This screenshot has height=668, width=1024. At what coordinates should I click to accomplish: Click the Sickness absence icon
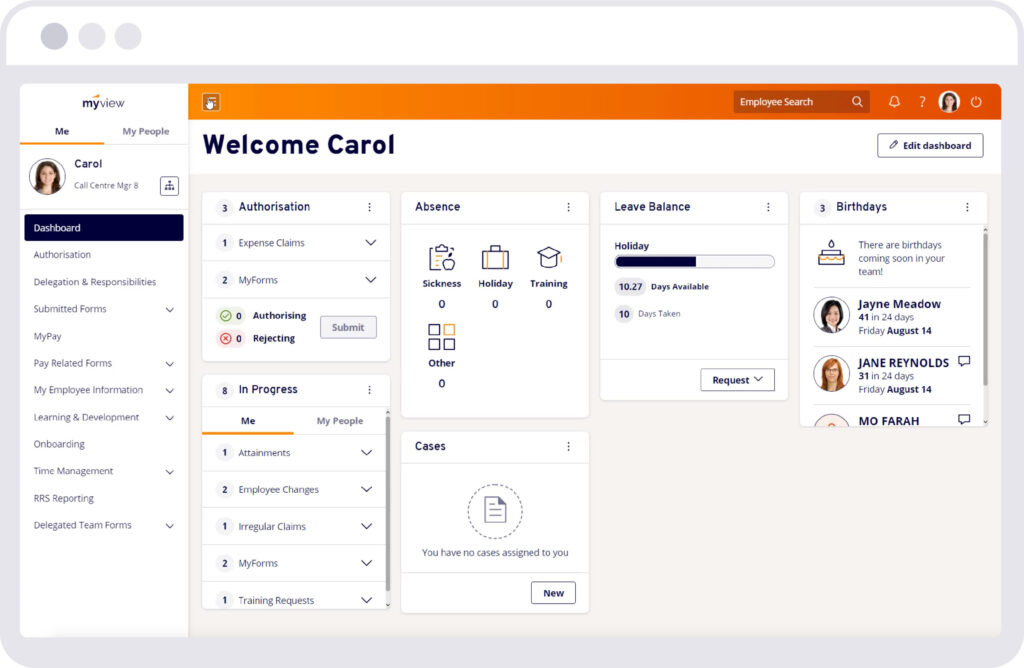click(441, 258)
